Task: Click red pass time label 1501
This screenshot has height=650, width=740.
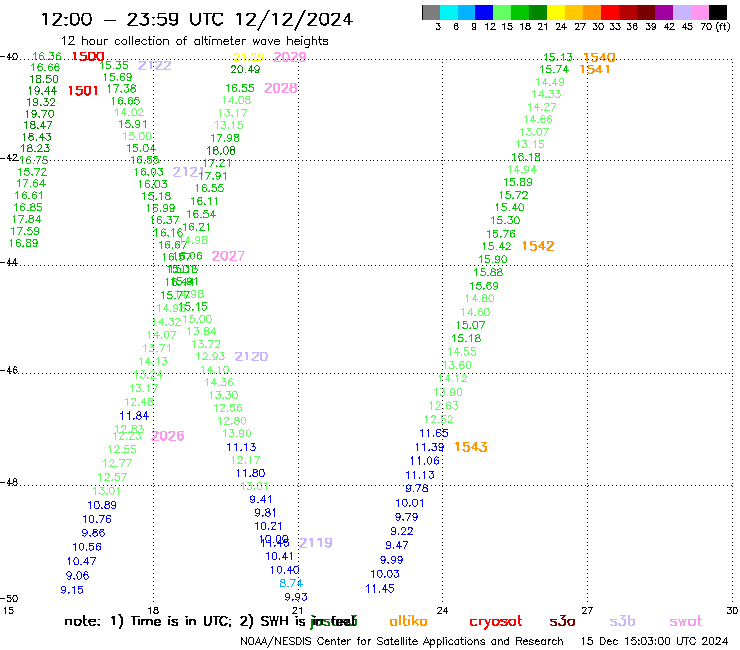Action: tap(83, 91)
